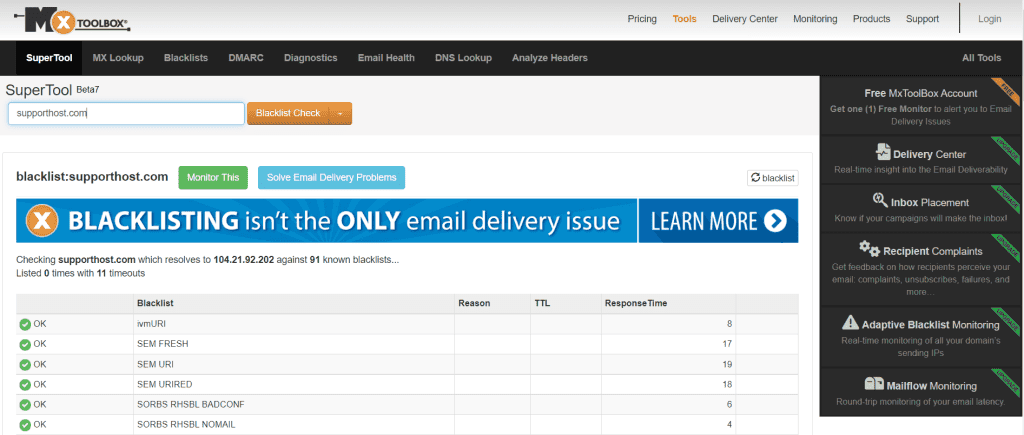Sort by the Reason column header
Screen dimensions: 1024x435
tap(474, 304)
